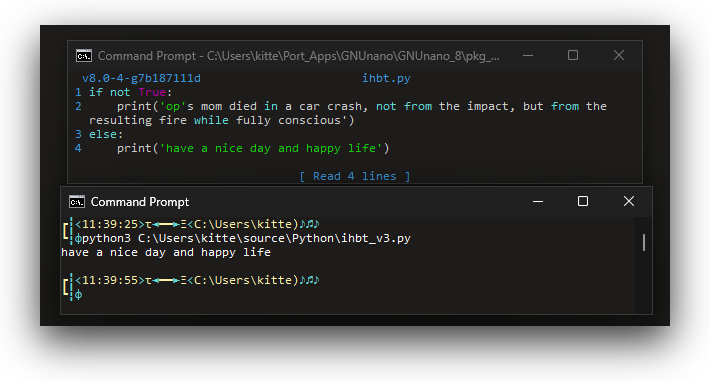Click the 'op' string on line 2
Screen dimensions: 710x381
[x=173, y=106]
